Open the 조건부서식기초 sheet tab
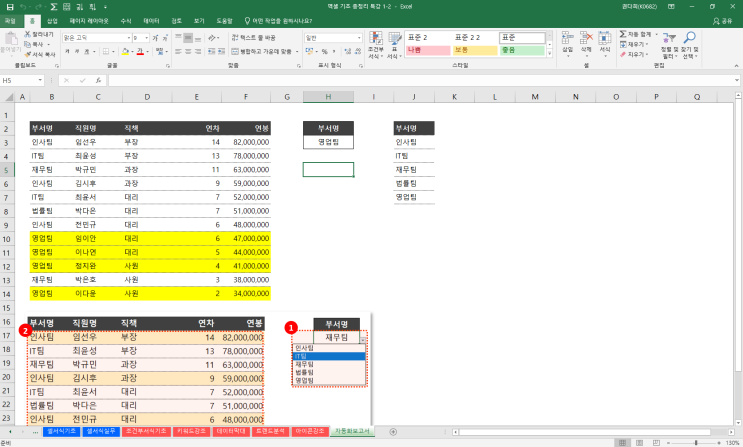This screenshot has height=447, width=743. coord(146,431)
